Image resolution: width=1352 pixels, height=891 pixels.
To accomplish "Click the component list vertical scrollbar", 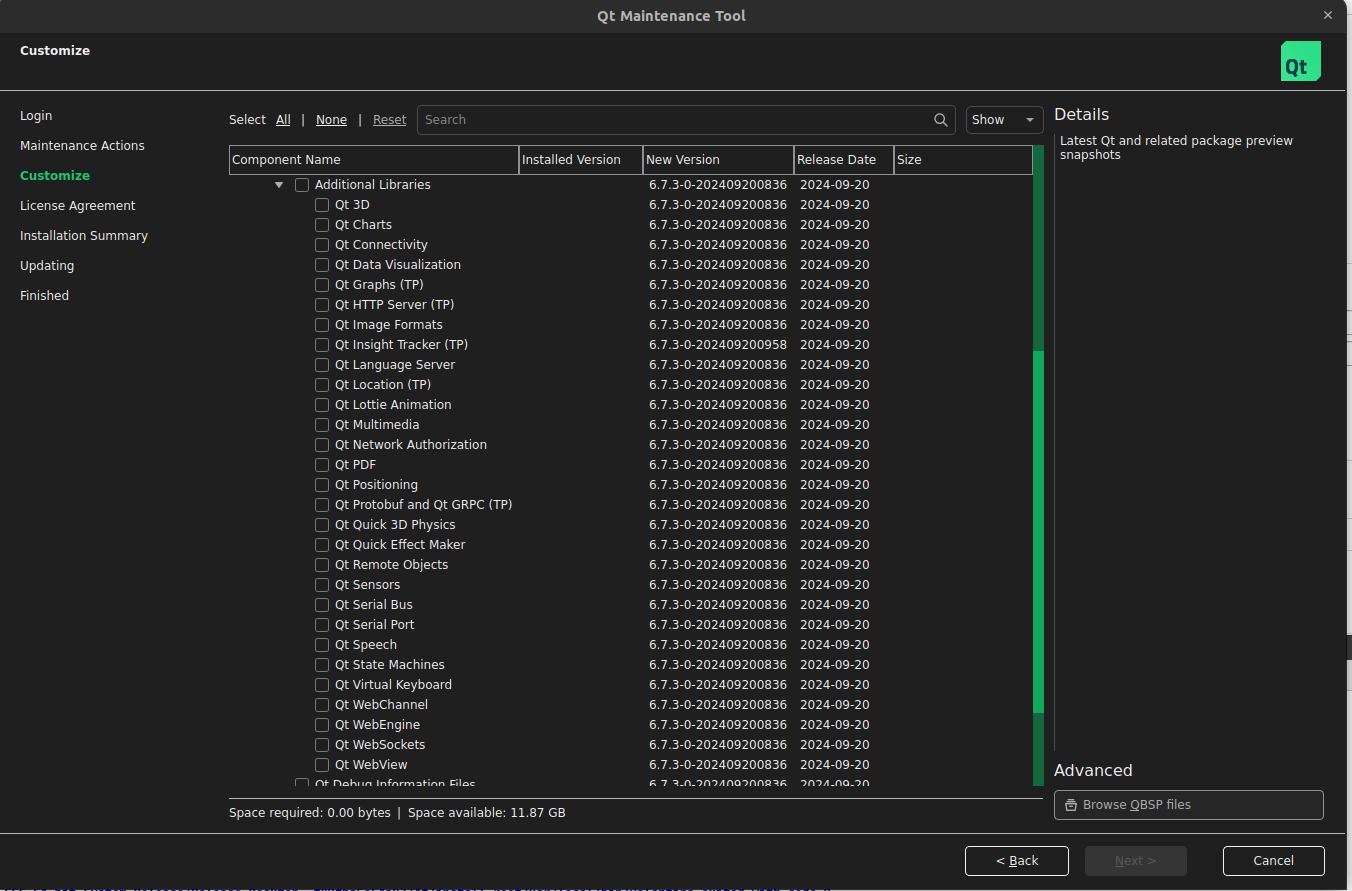I will coord(1038,530).
